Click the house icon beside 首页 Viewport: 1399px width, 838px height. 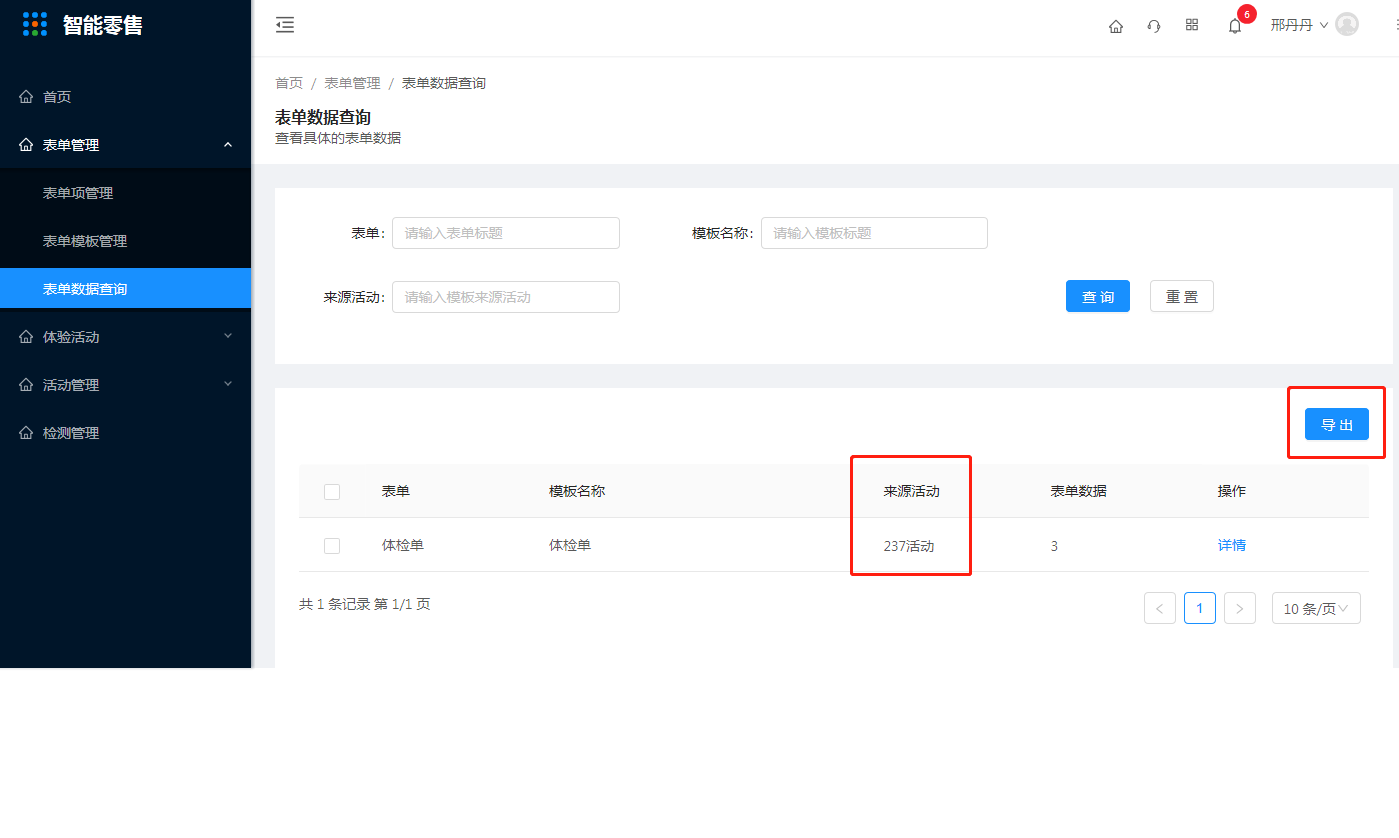point(26,97)
